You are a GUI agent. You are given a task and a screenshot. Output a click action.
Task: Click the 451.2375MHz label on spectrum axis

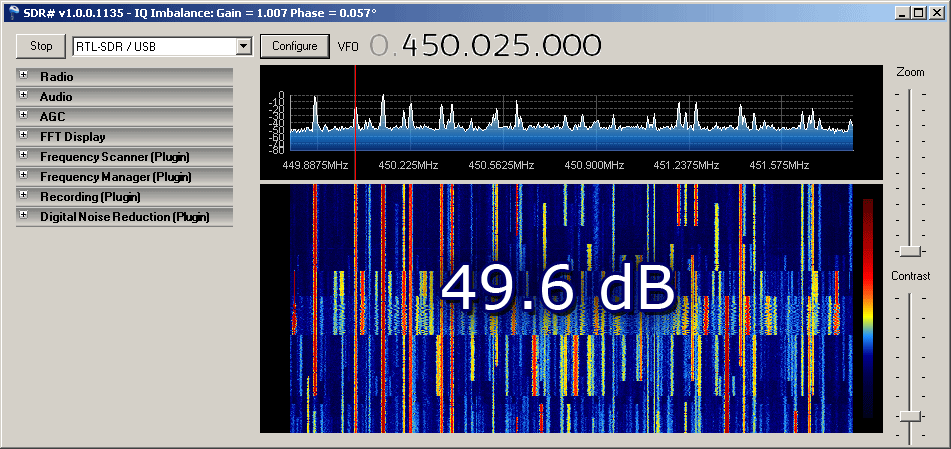[x=687, y=165]
